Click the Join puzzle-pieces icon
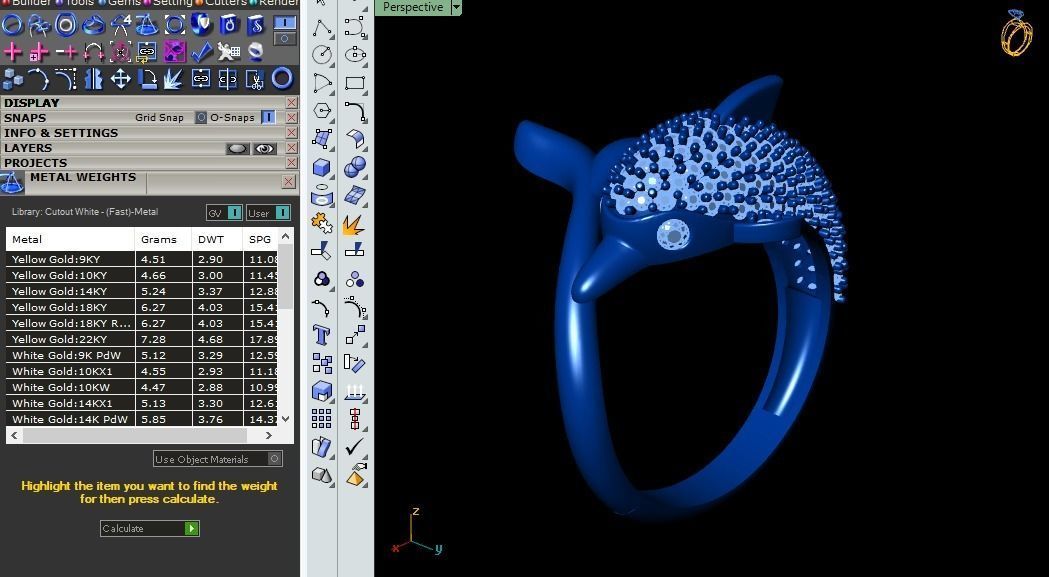 pyautogui.click(x=322, y=224)
